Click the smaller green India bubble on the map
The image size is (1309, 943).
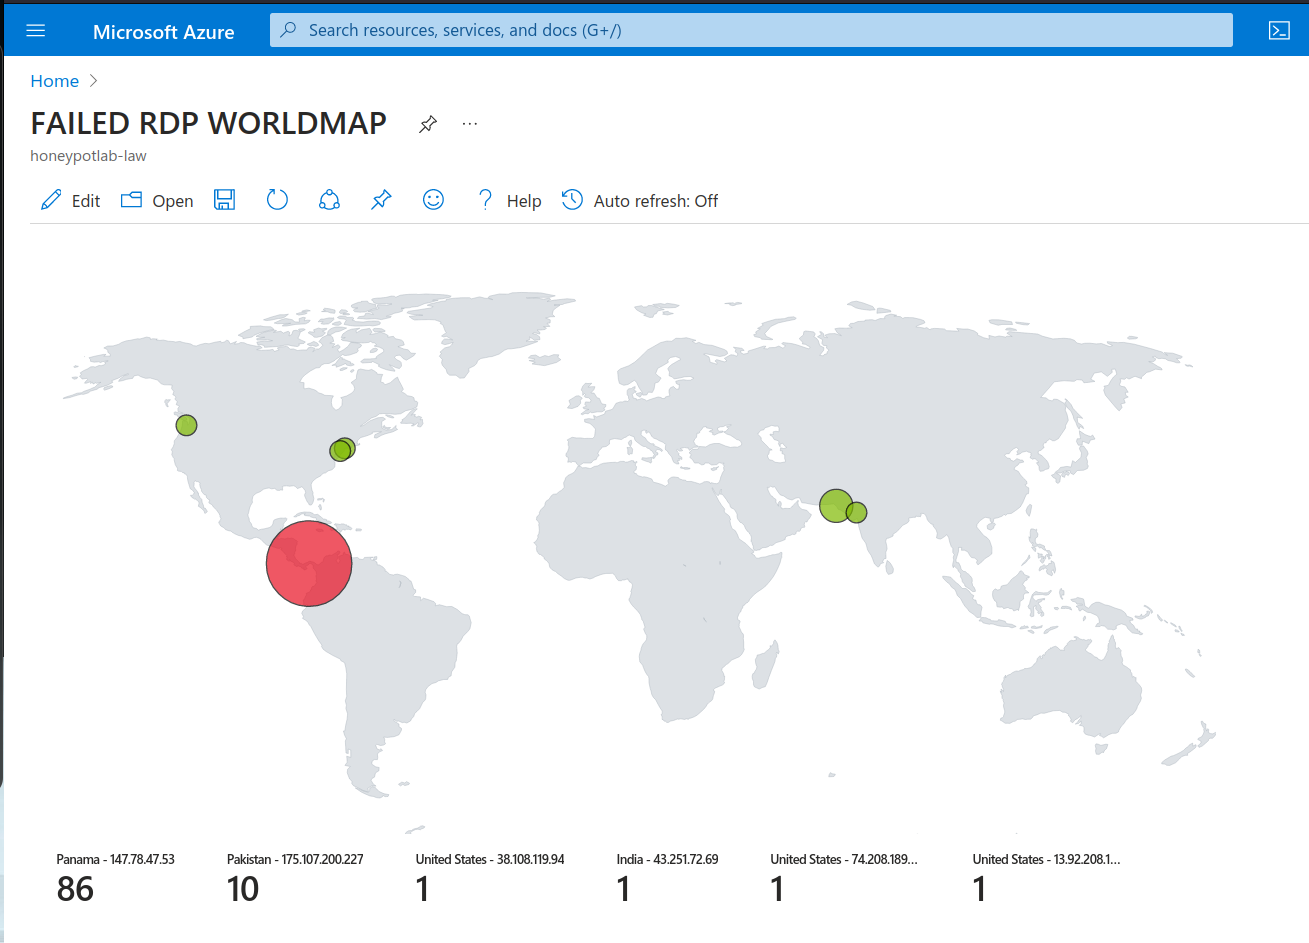858,513
